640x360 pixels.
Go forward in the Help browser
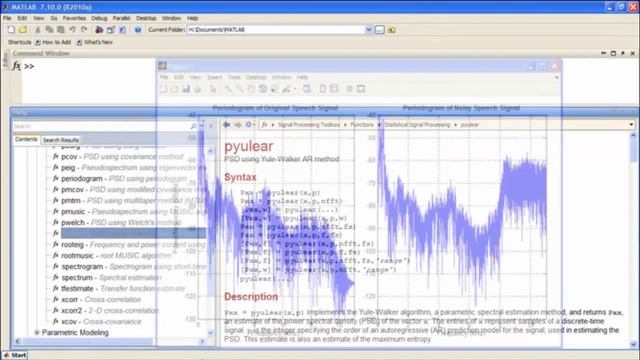click(x=238, y=125)
